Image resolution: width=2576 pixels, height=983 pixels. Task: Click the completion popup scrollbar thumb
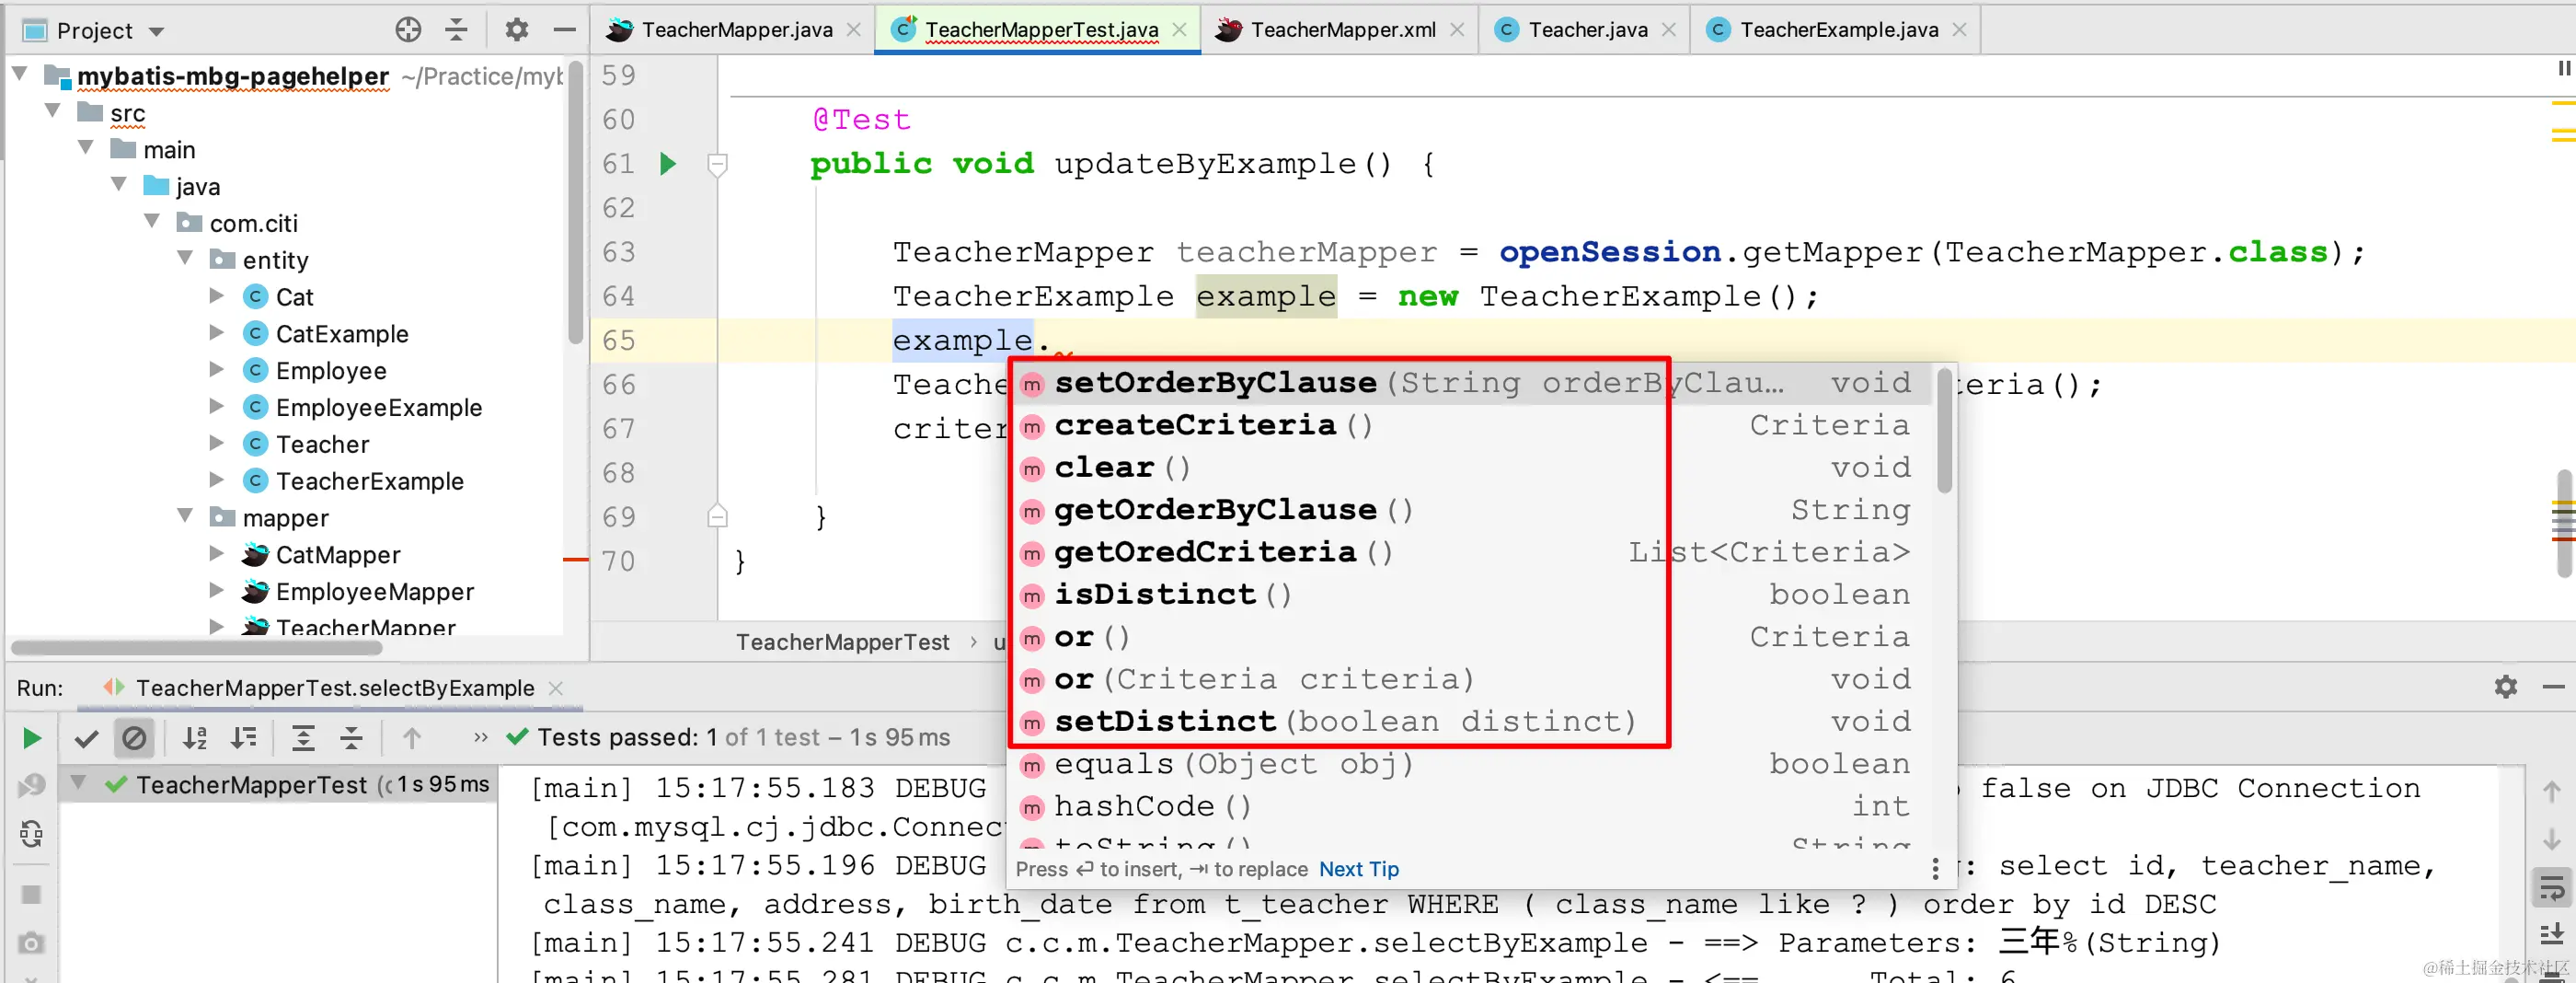1944,430
